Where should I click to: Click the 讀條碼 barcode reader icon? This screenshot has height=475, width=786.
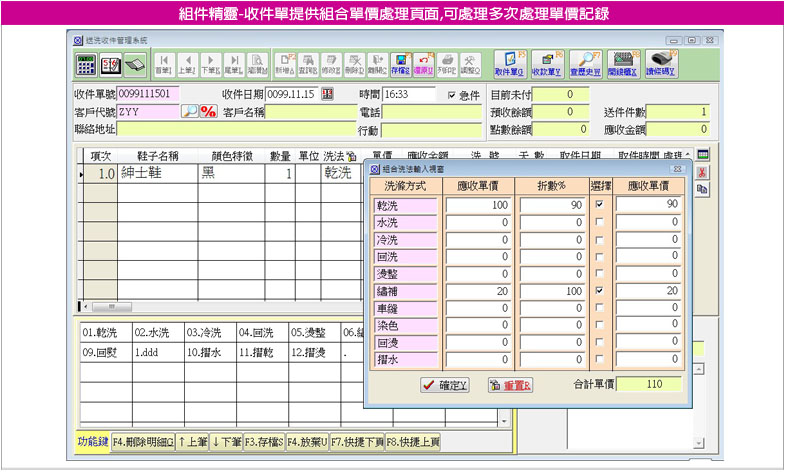[661, 63]
